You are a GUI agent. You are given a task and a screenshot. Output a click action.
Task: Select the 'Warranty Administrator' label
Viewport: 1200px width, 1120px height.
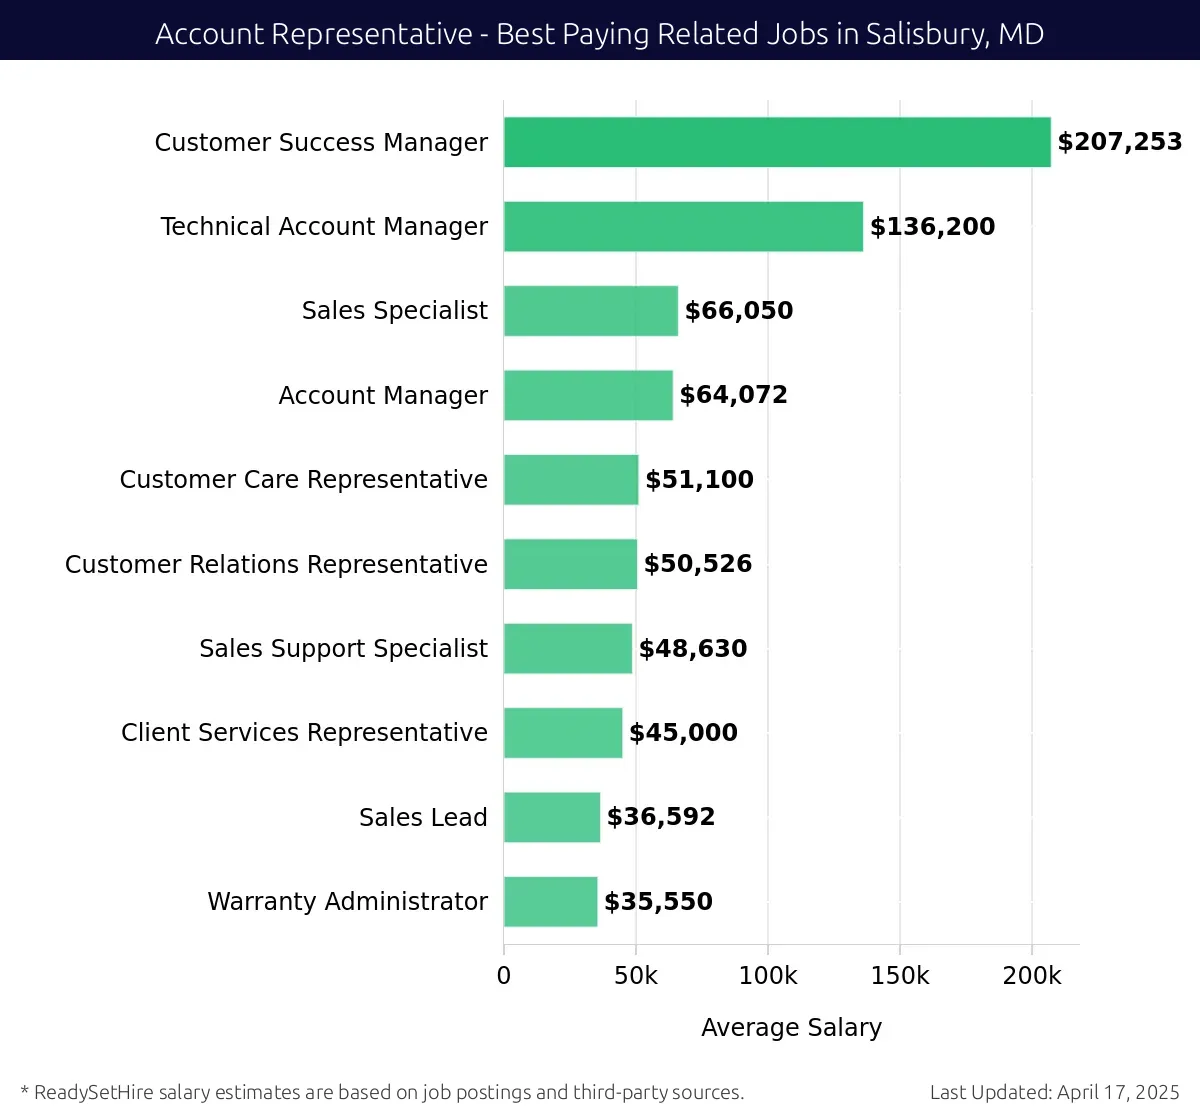click(348, 901)
